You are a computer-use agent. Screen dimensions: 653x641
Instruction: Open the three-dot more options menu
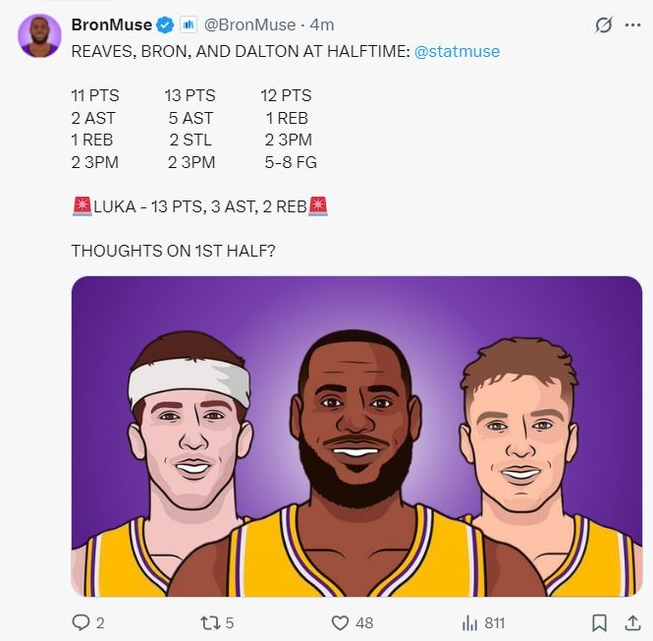click(632, 25)
